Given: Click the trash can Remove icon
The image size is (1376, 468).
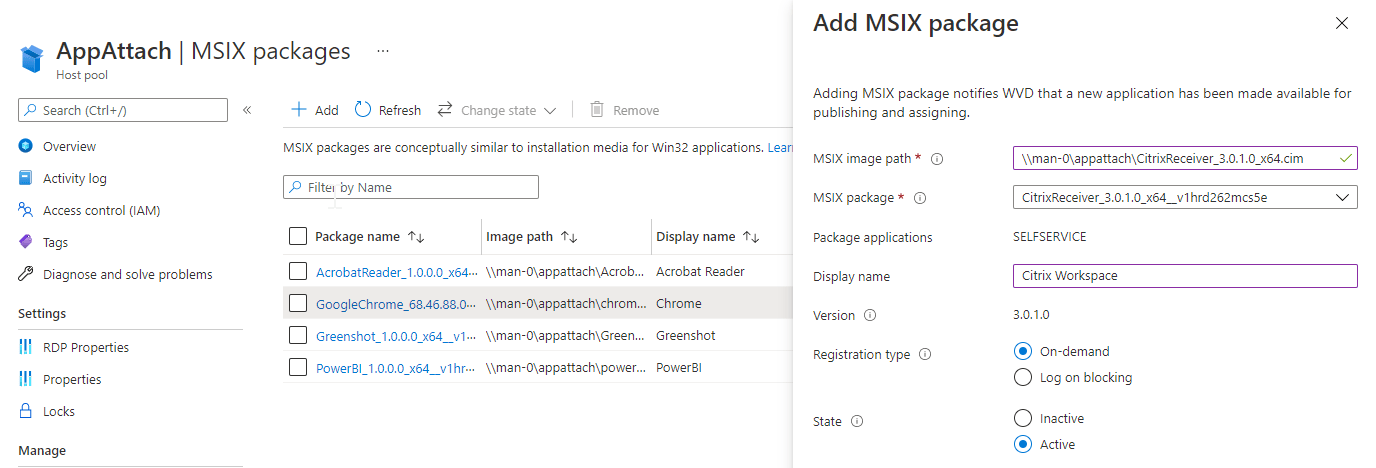Looking at the screenshot, I should (x=597, y=110).
